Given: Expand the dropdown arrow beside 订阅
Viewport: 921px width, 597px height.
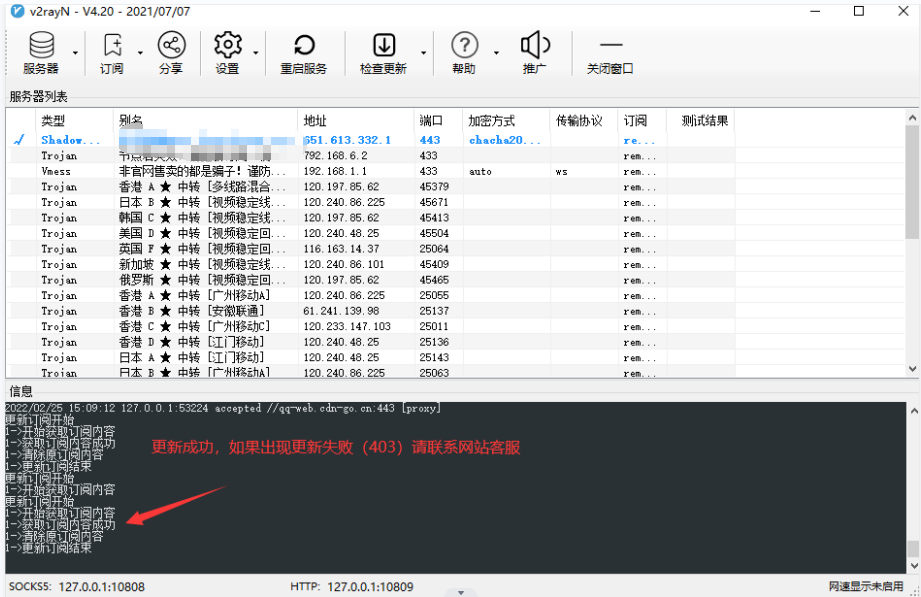Looking at the screenshot, I should pos(140,52).
